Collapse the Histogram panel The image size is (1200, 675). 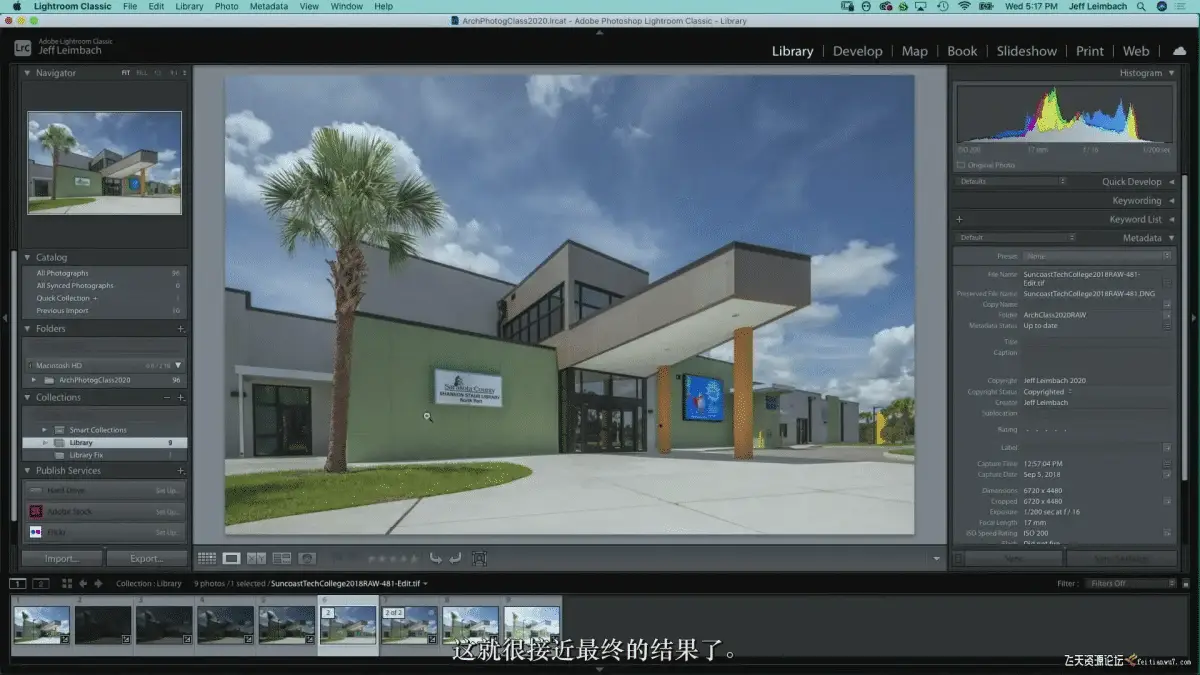coord(1171,73)
